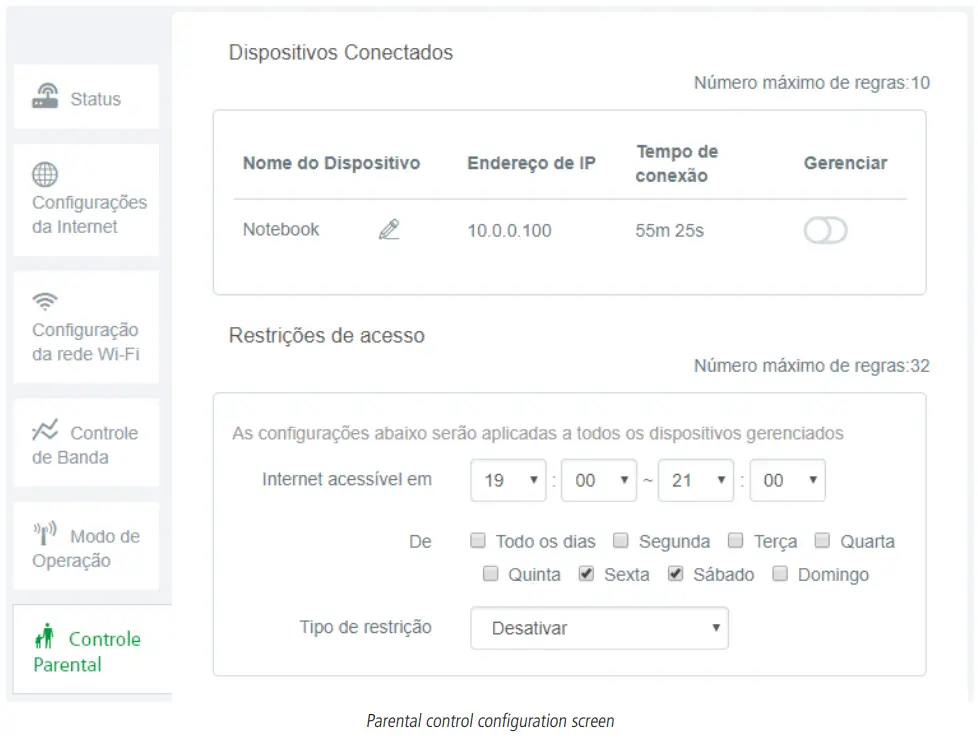The width and height of the screenshot is (978, 744).
Task: Expand the Tipo de restrição Desativar dropdown
Action: coord(599,628)
